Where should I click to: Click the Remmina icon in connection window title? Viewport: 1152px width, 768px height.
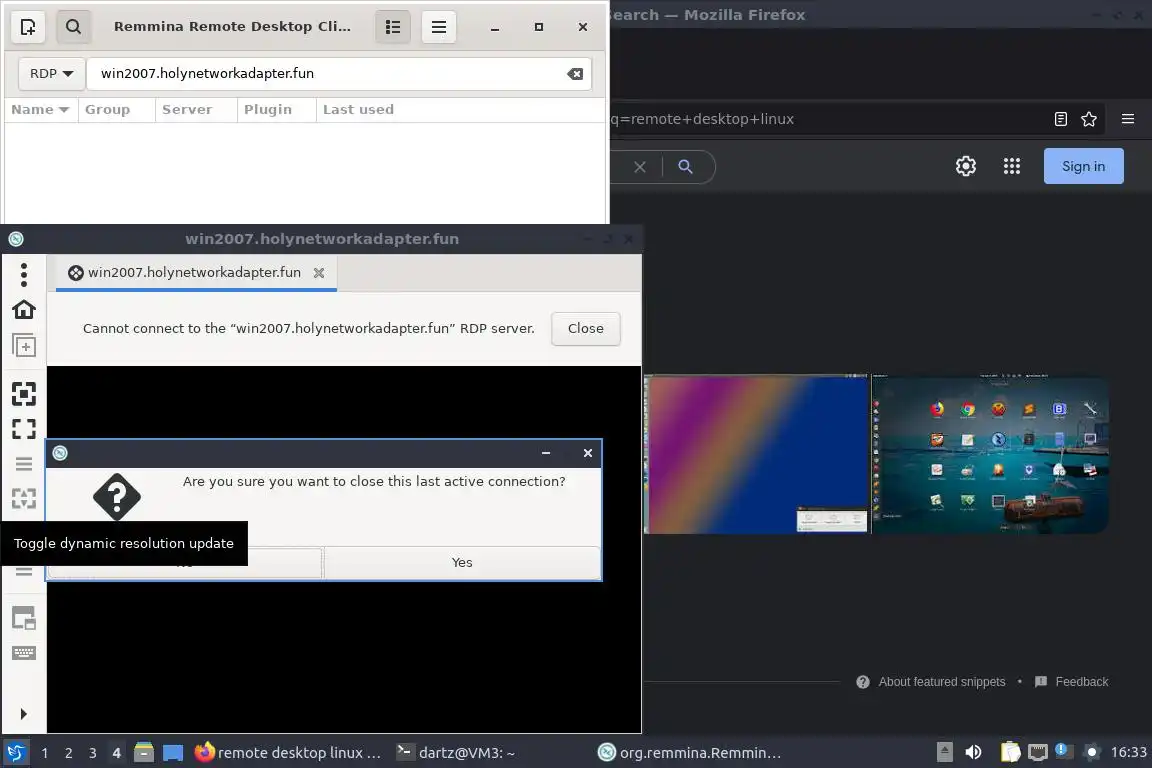point(16,239)
